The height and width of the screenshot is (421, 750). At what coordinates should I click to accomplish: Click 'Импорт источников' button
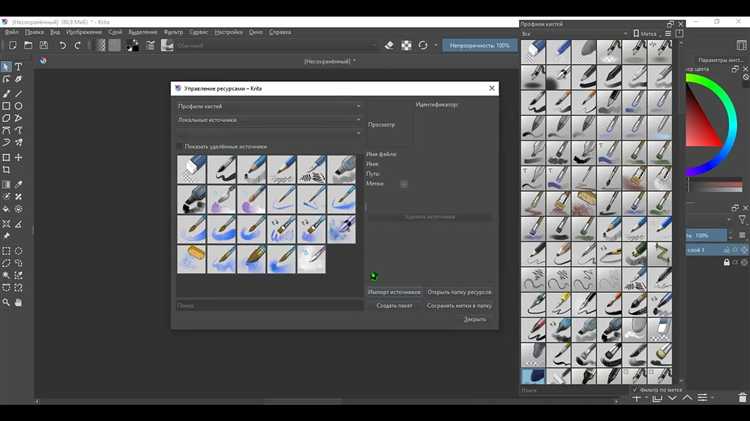tap(394, 292)
